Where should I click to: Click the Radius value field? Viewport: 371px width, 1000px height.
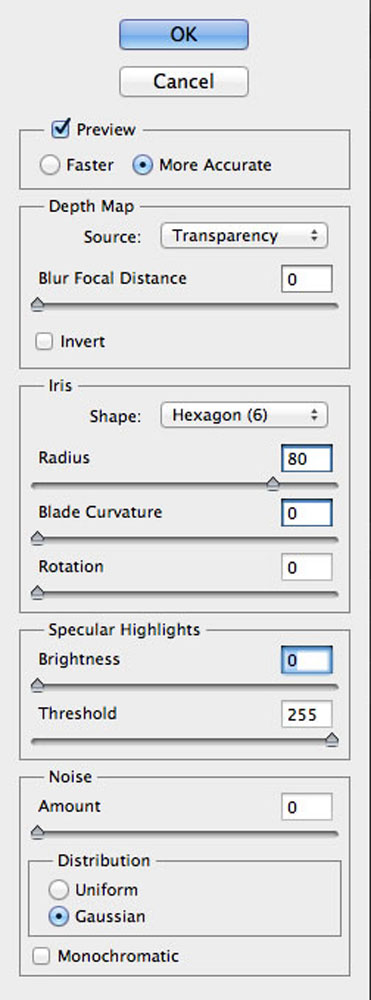click(307, 459)
